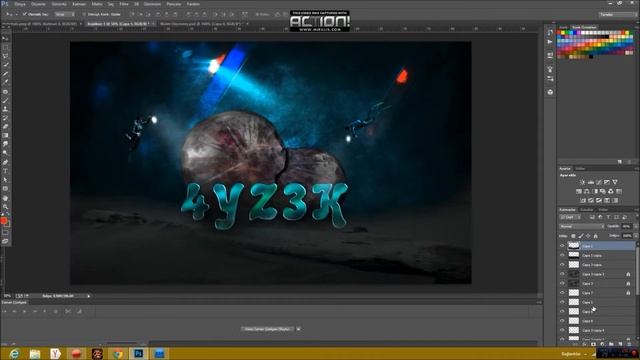Screen dimensions: 640x360
Task: Click the timeline scissors split button
Action: 68,311
